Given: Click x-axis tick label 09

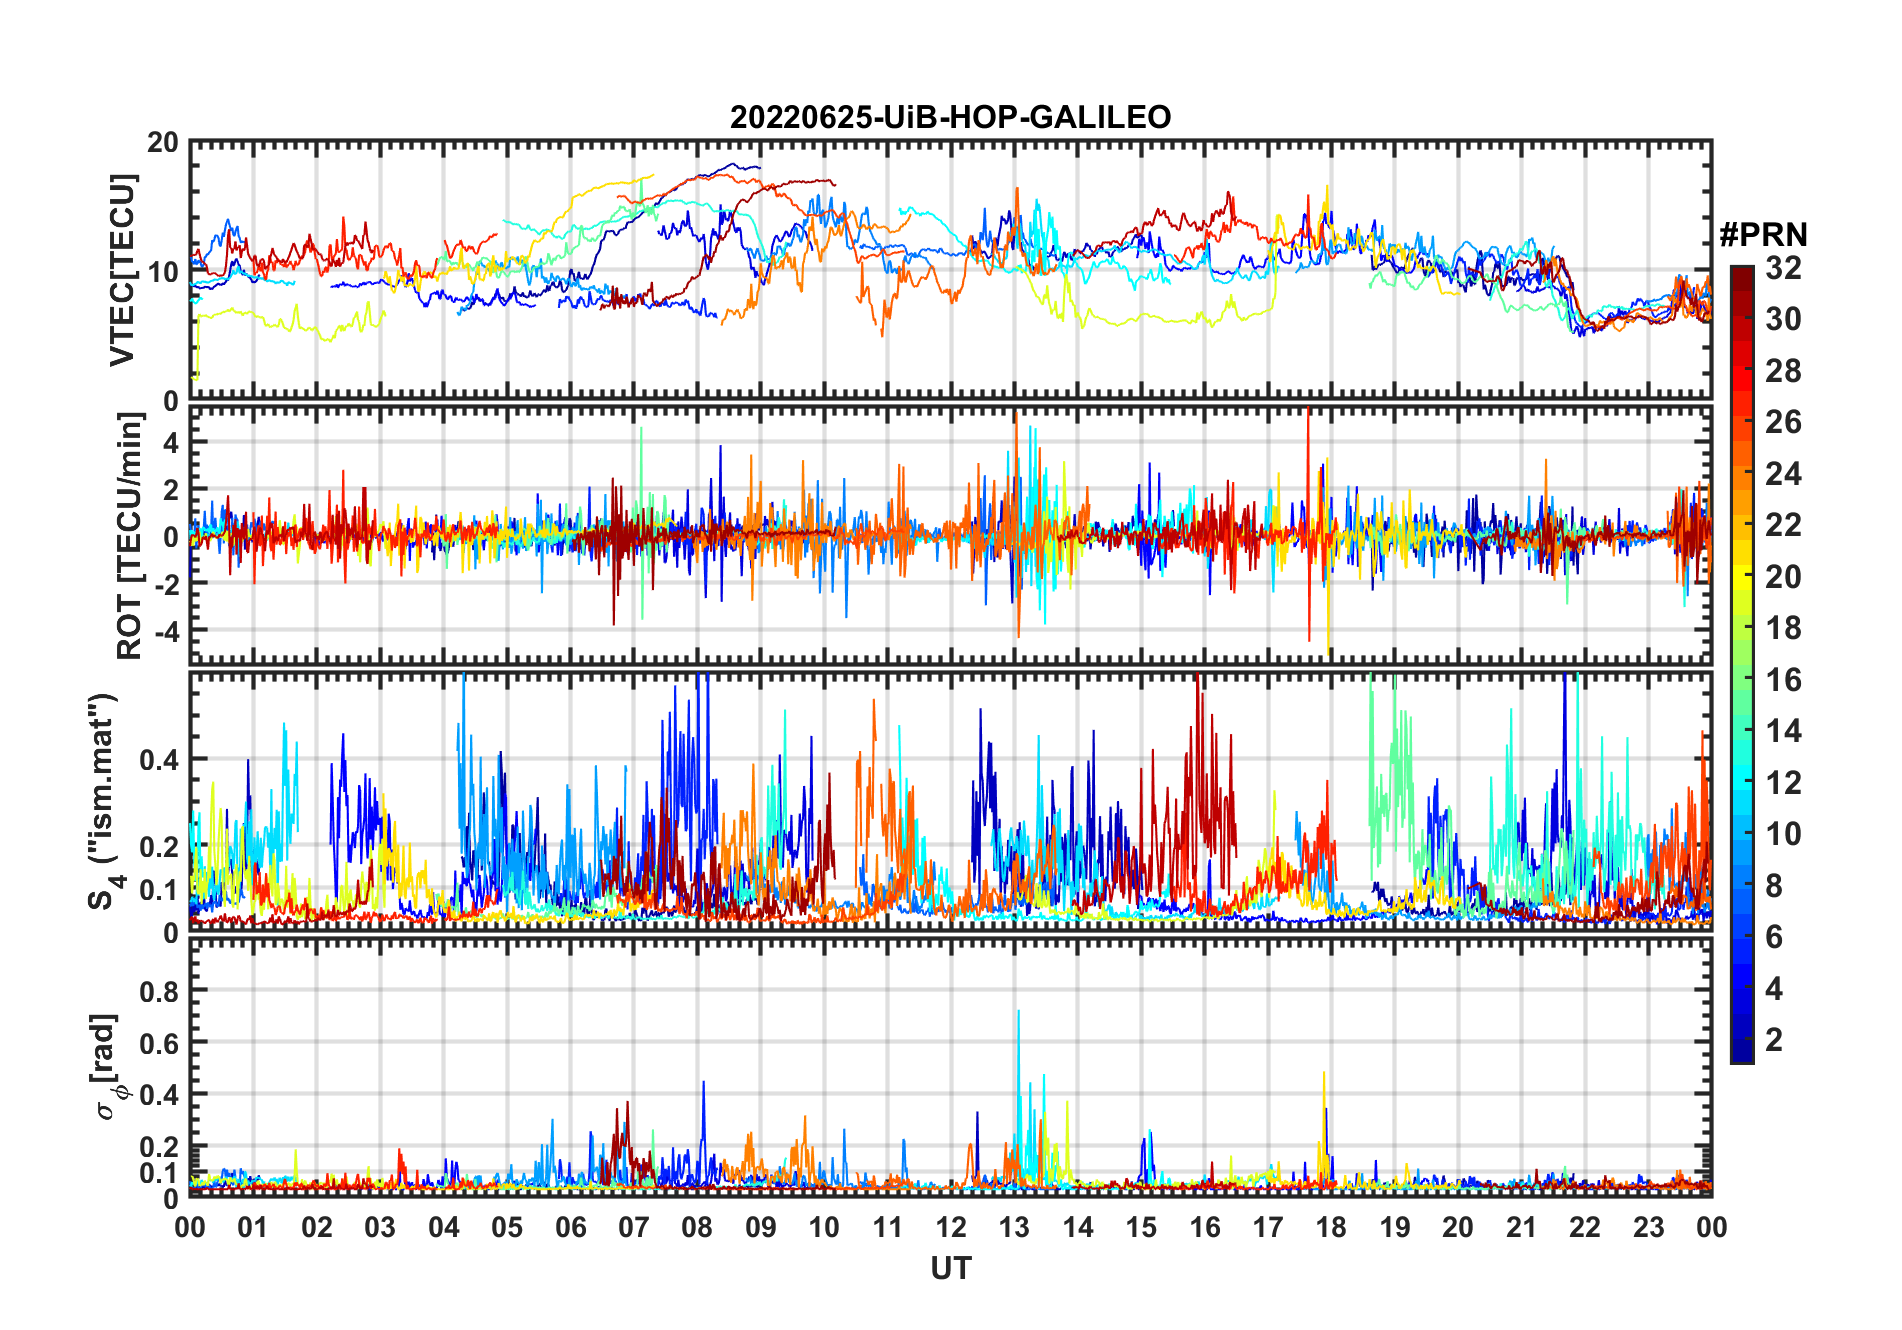Looking at the screenshot, I should 761,1227.
